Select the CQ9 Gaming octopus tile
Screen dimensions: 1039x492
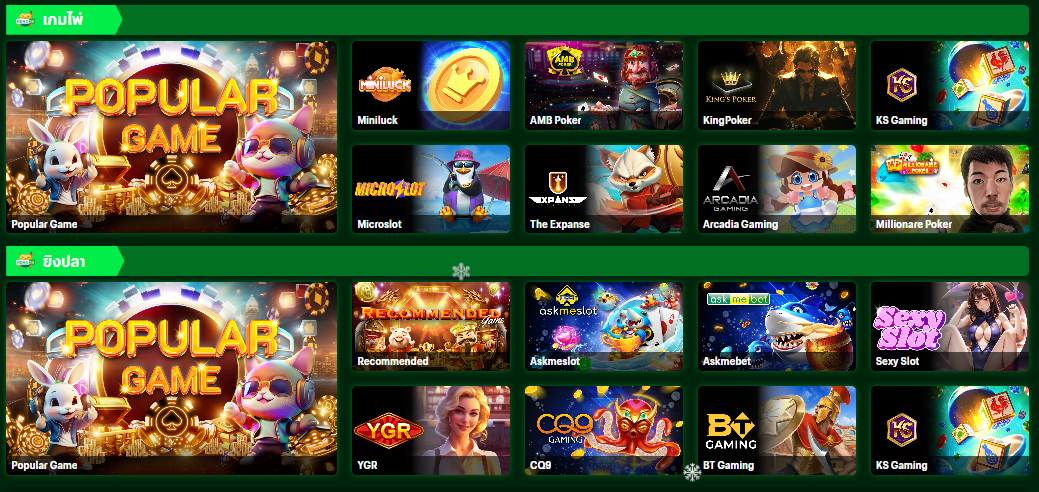click(604, 430)
